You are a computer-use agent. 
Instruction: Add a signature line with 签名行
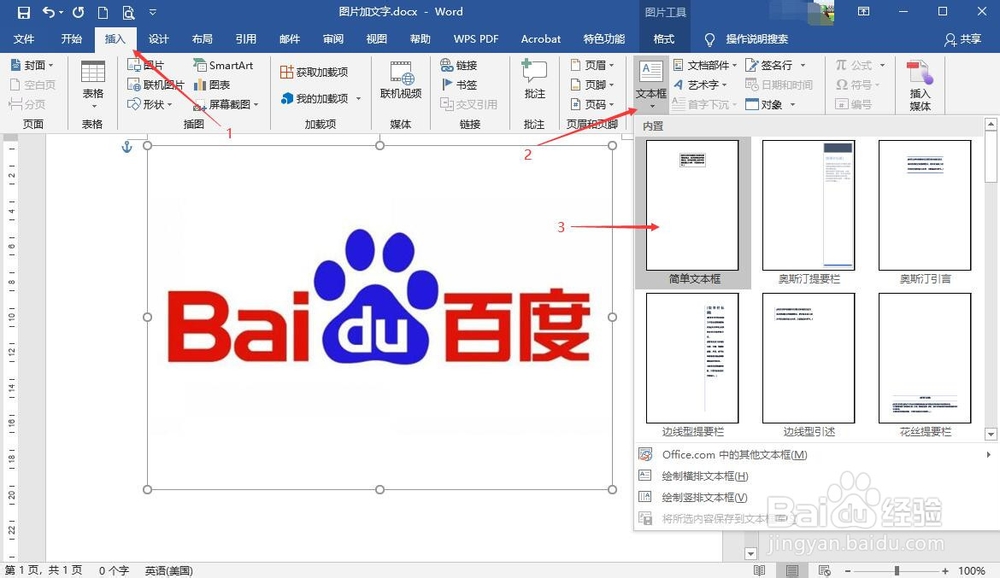tap(776, 65)
